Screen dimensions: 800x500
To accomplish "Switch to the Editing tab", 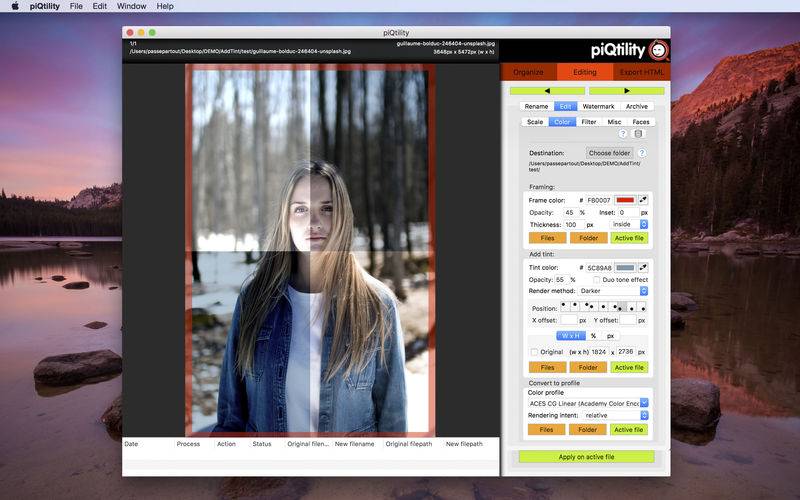I will click(585, 72).
